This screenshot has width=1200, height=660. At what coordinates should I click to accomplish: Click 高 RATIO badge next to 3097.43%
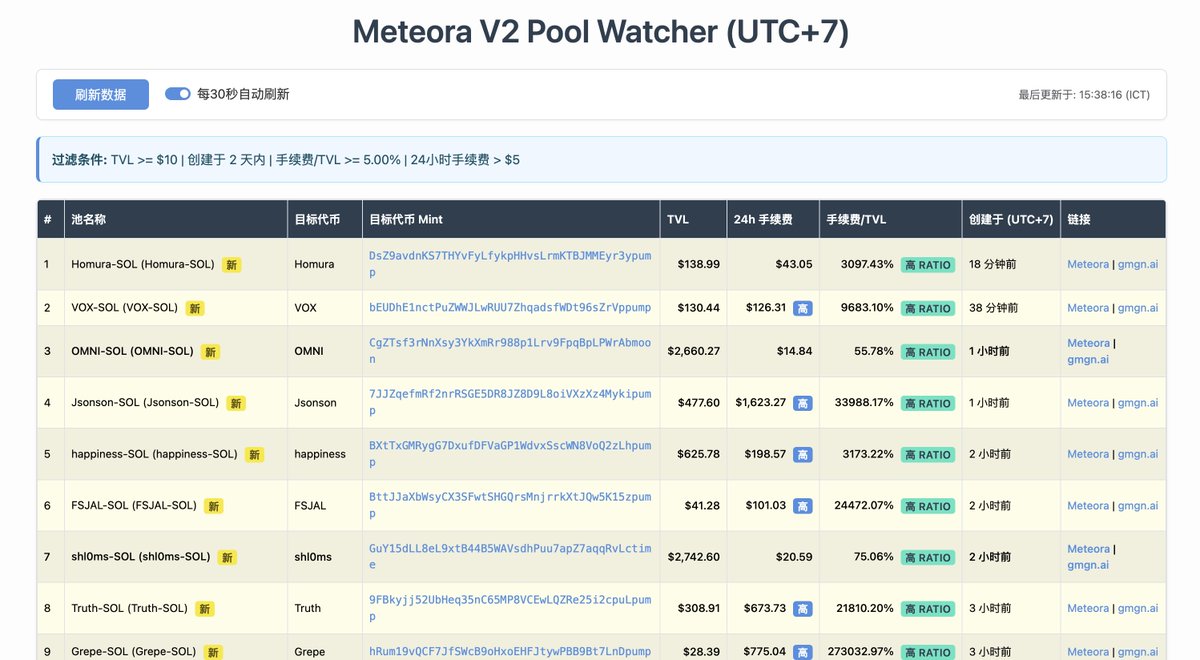click(928, 265)
